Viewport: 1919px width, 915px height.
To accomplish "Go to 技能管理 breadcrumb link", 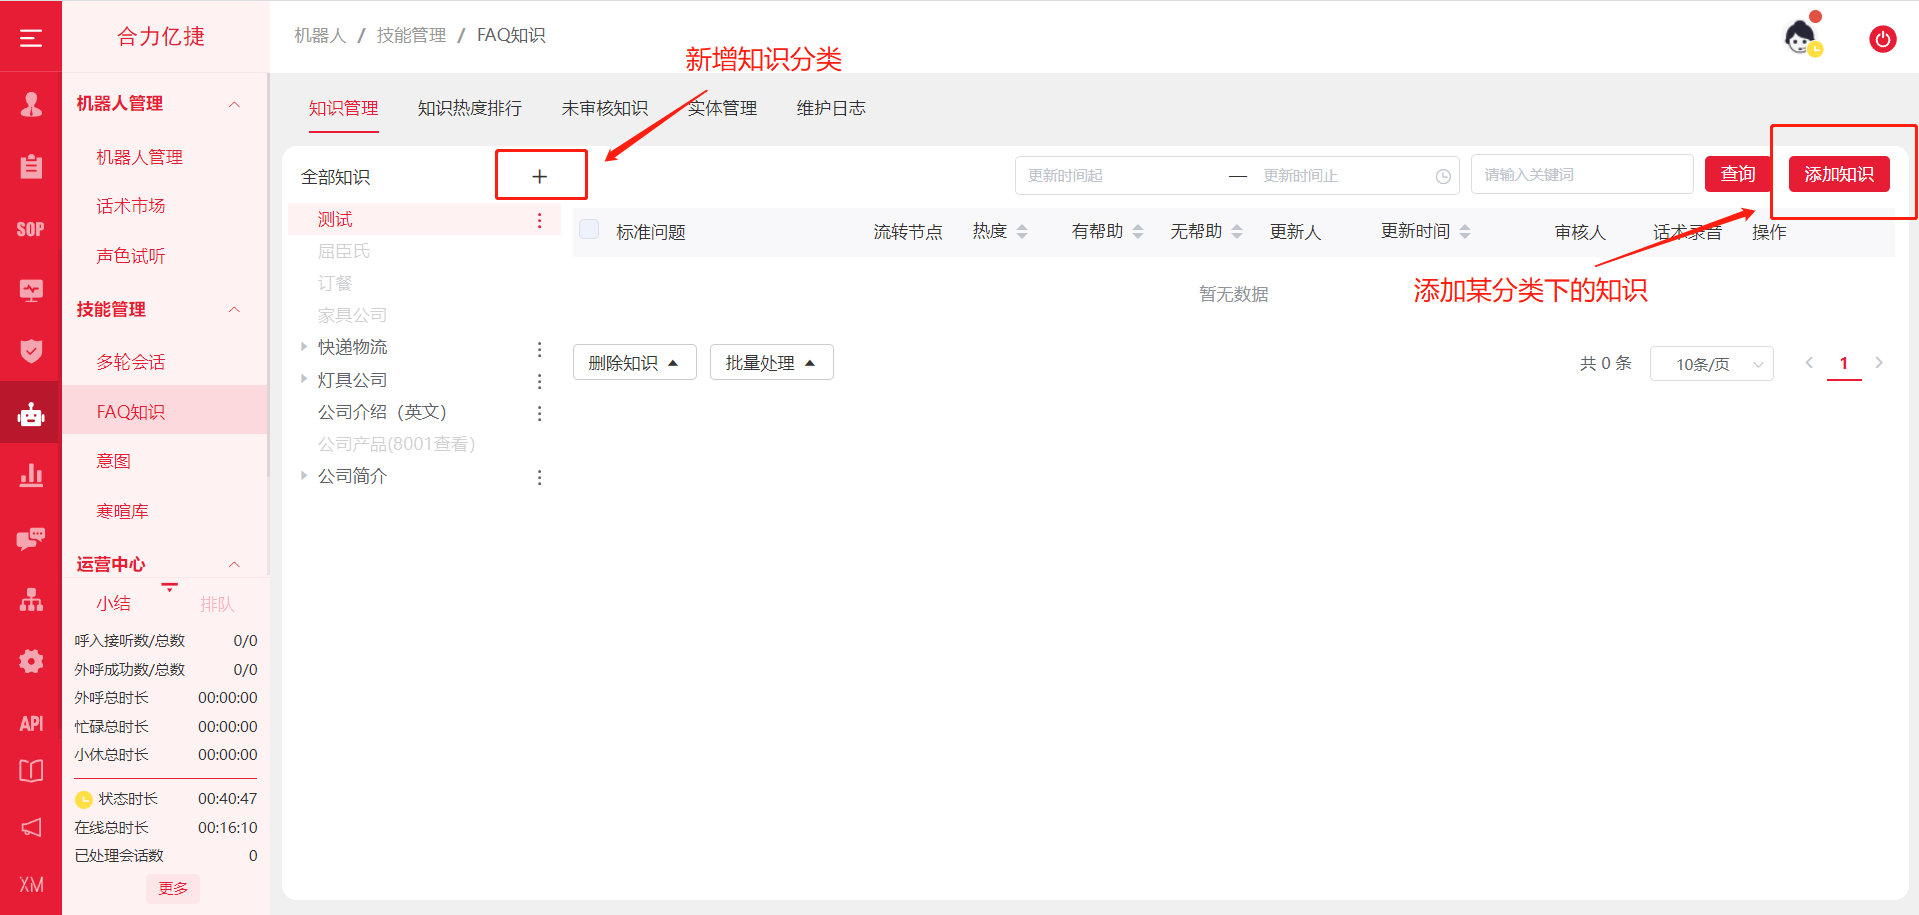I will coord(411,35).
